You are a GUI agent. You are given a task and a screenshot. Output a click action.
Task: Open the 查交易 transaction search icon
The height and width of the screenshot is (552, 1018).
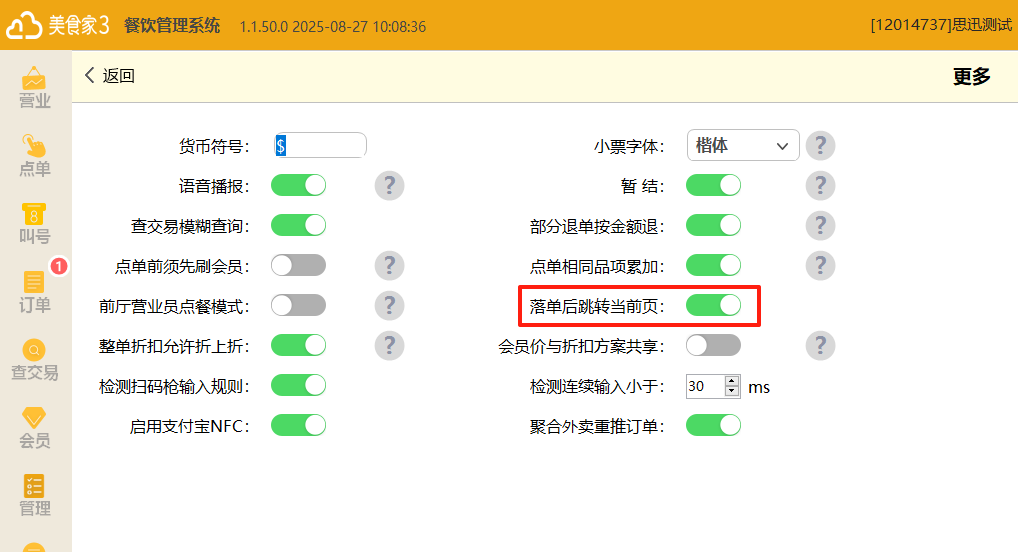coord(35,360)
